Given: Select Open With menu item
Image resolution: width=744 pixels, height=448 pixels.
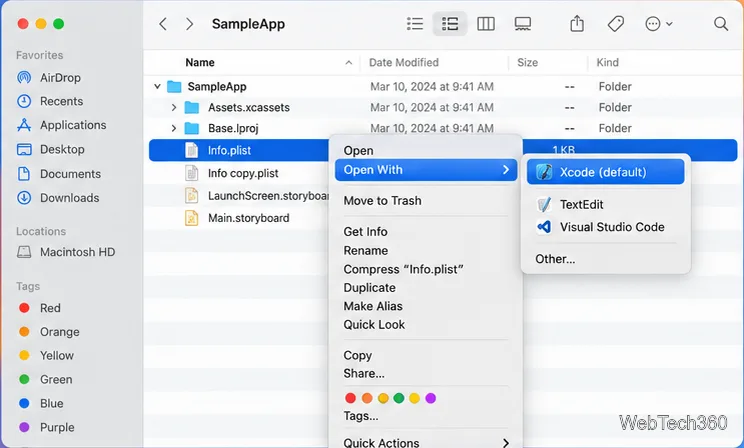Looking at the screenshot, I should [x=426, y=170].
